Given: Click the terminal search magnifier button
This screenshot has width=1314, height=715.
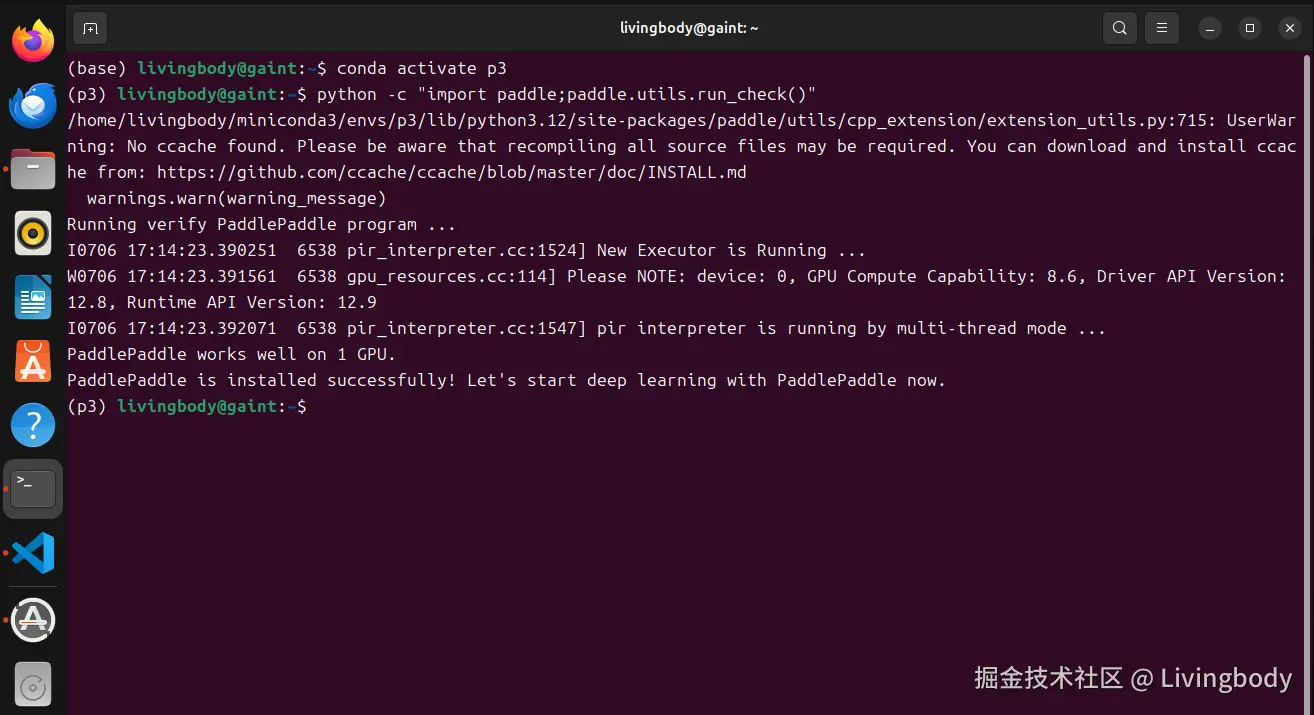Looking at the screenshot, I should pyautogui.click(x=1120, y=28).
